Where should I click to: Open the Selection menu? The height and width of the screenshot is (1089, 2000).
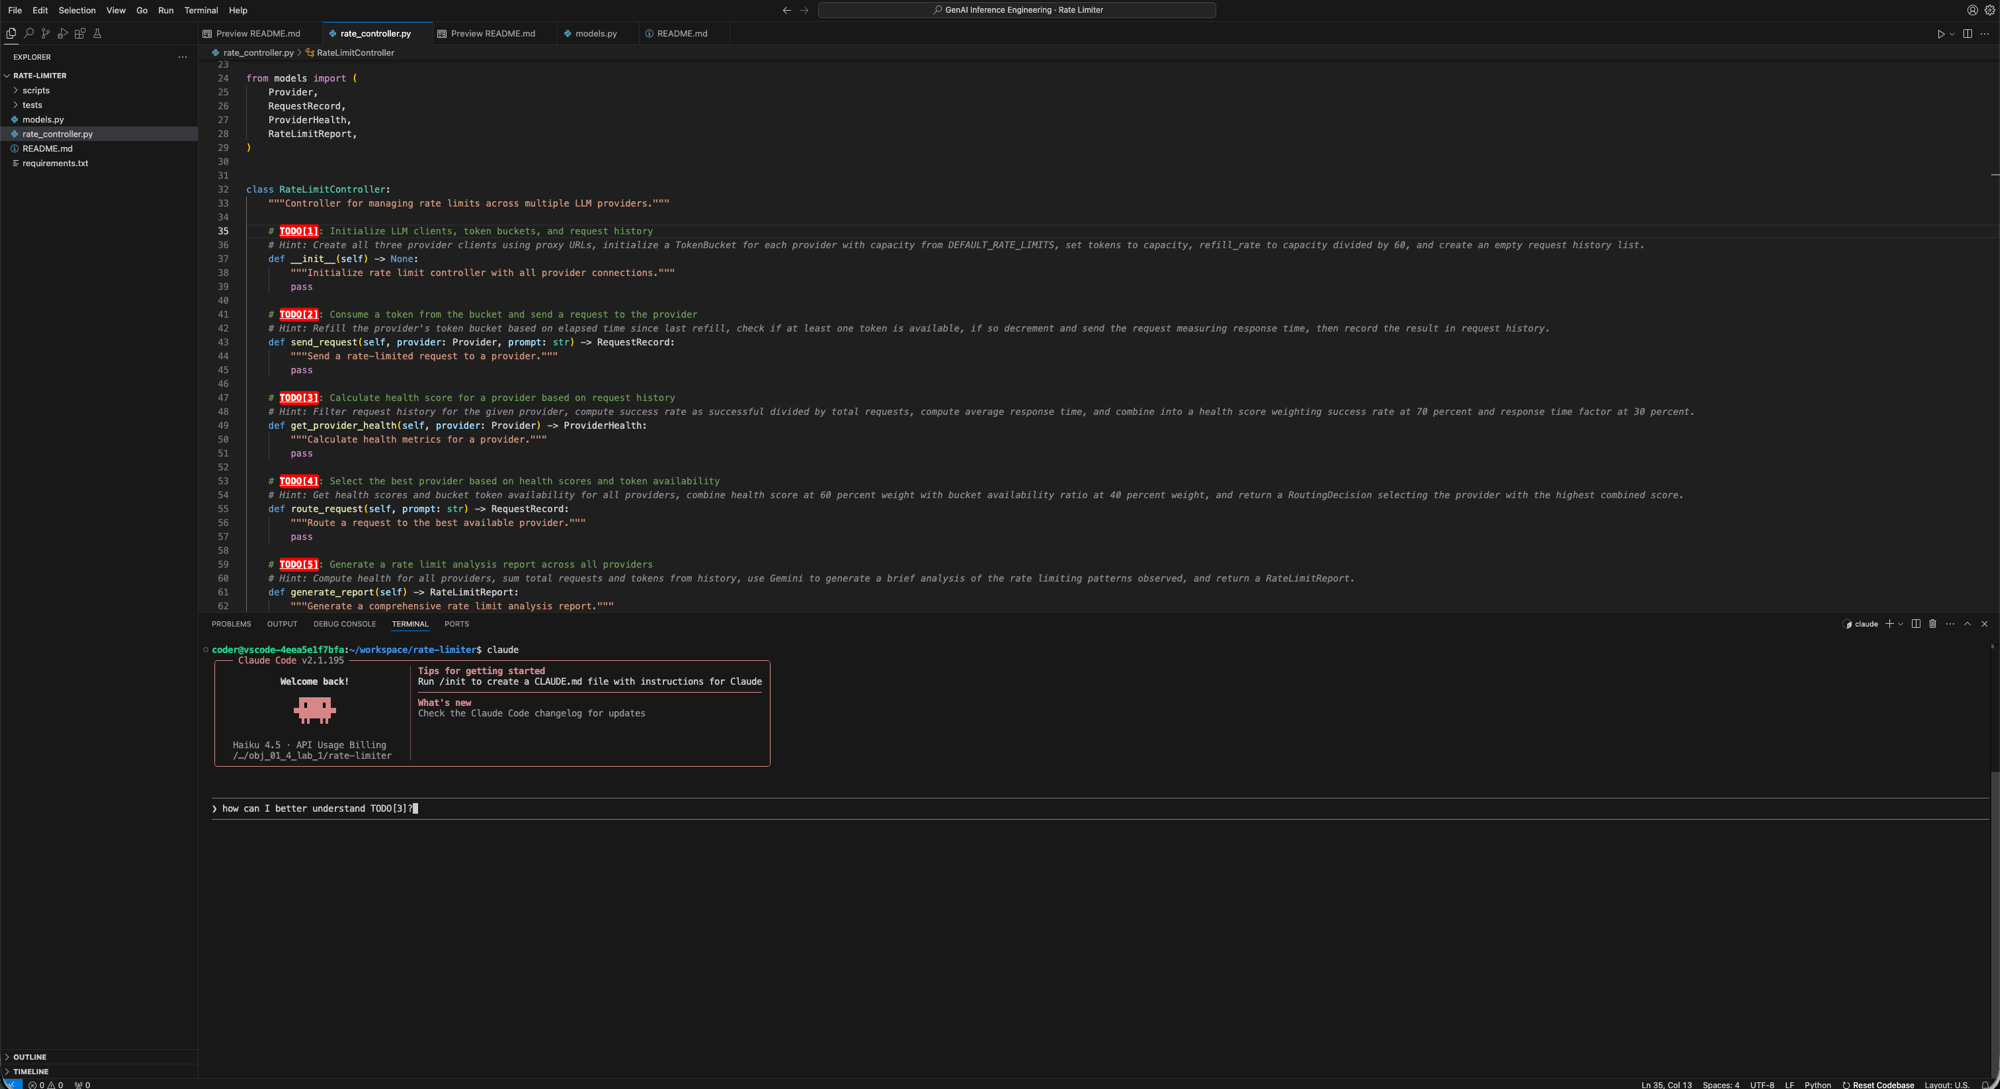pyautogui.click(x=77, y=10)
